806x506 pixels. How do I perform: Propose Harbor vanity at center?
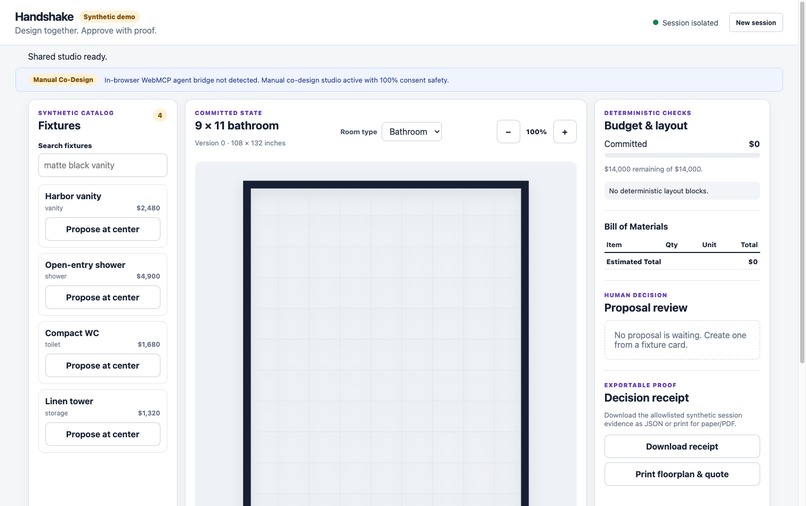click(103, 229)
